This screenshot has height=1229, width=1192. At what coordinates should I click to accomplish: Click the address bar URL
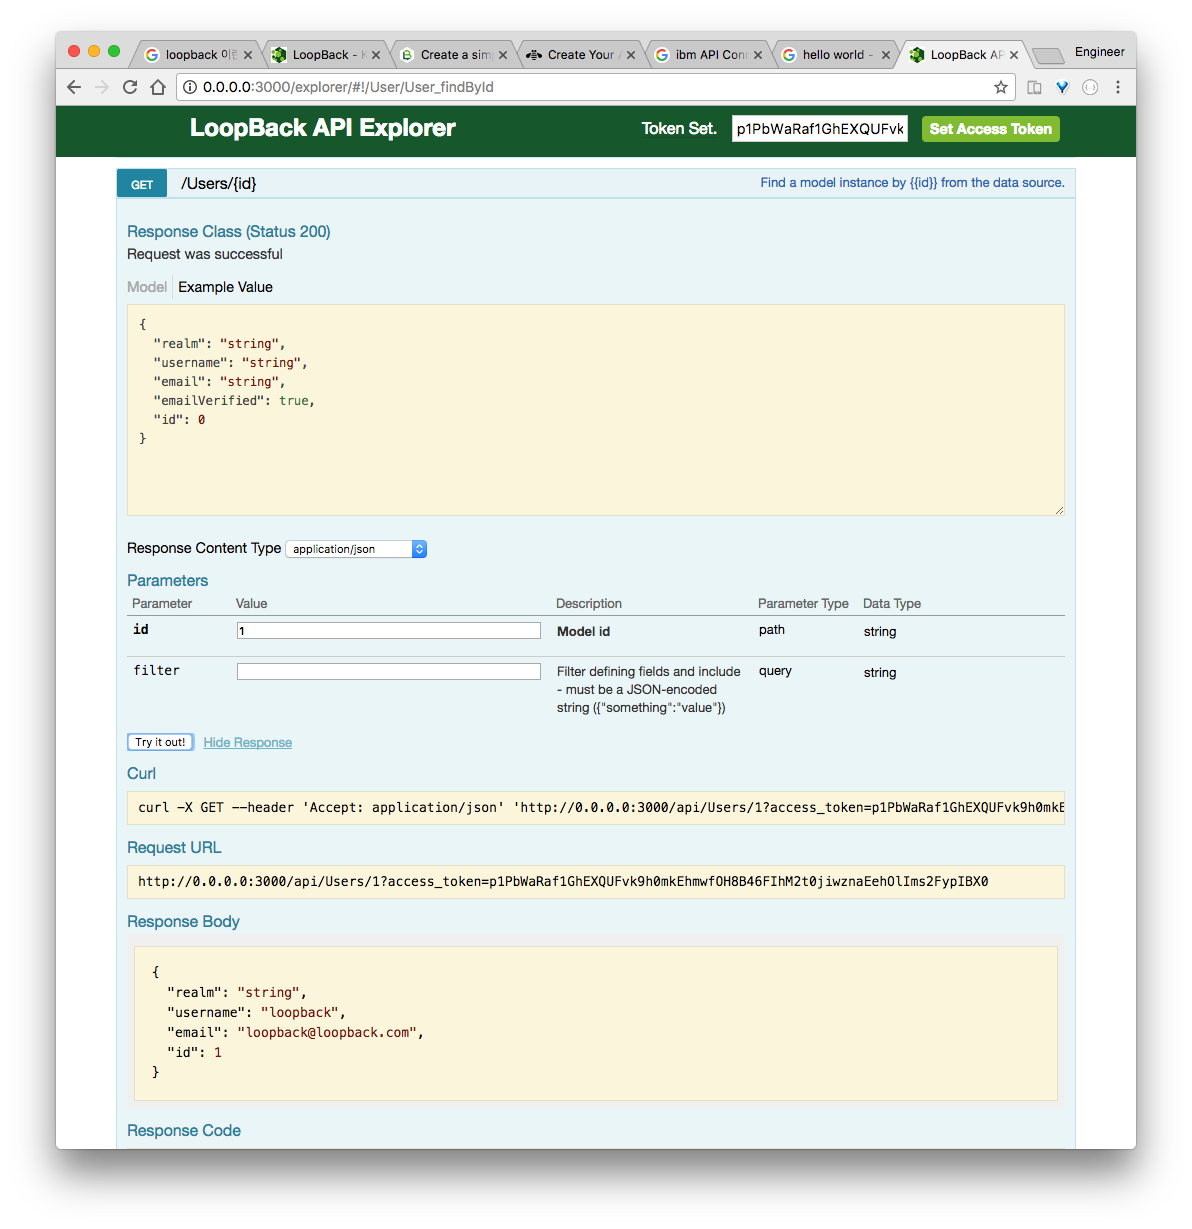(x=348, y=87)
